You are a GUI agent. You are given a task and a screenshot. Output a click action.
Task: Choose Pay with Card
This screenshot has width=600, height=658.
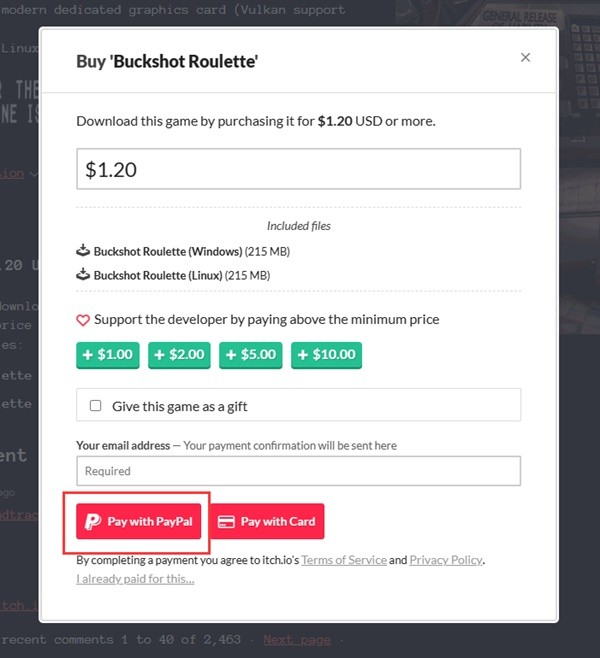(x=267, y=521)
